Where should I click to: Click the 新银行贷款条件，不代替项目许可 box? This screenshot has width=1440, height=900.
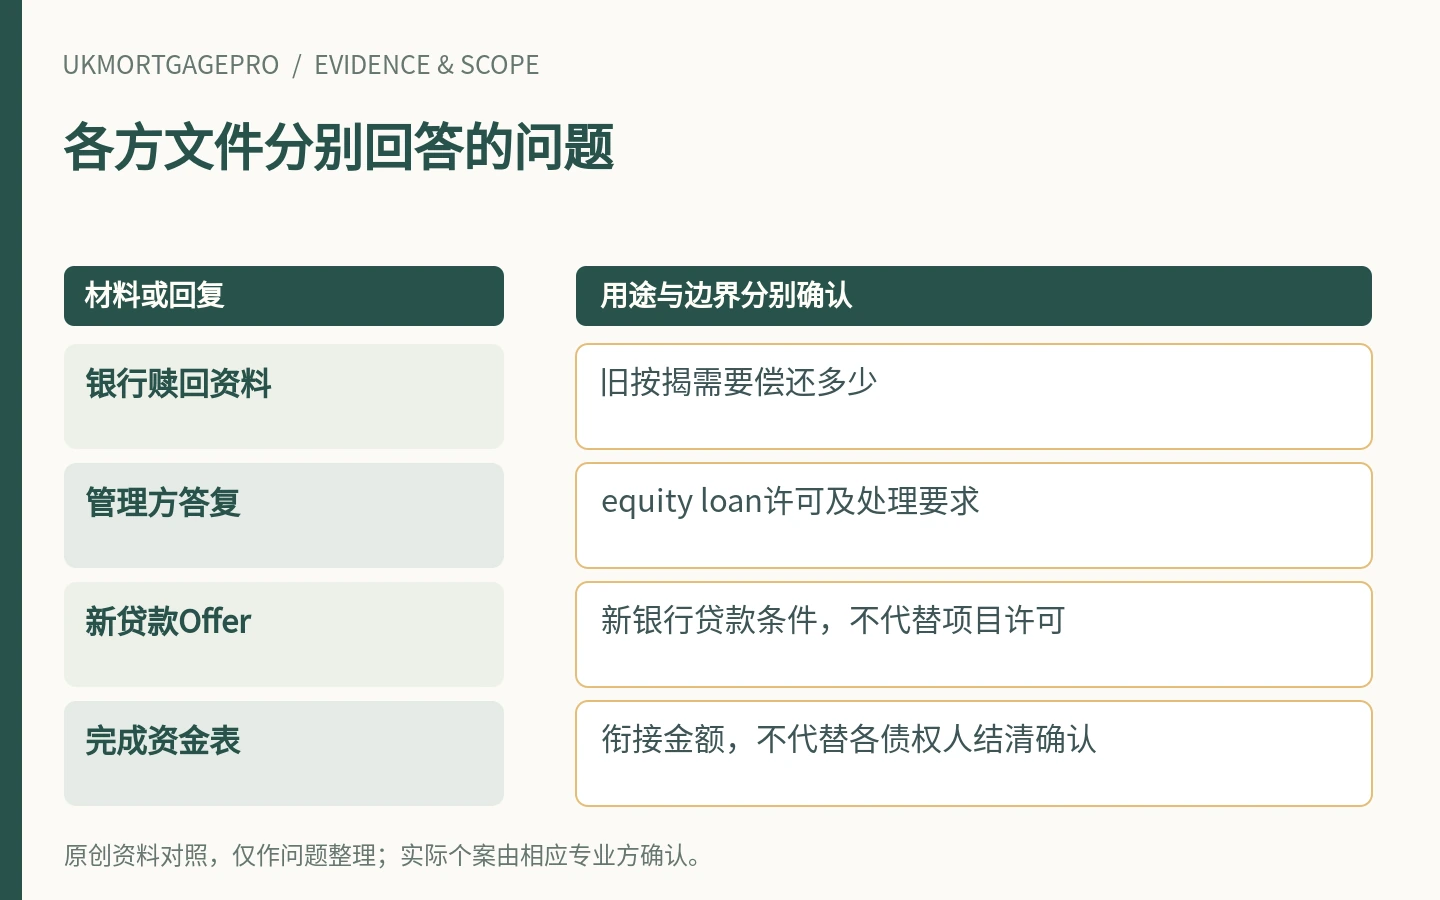click(x=974, y=634)
